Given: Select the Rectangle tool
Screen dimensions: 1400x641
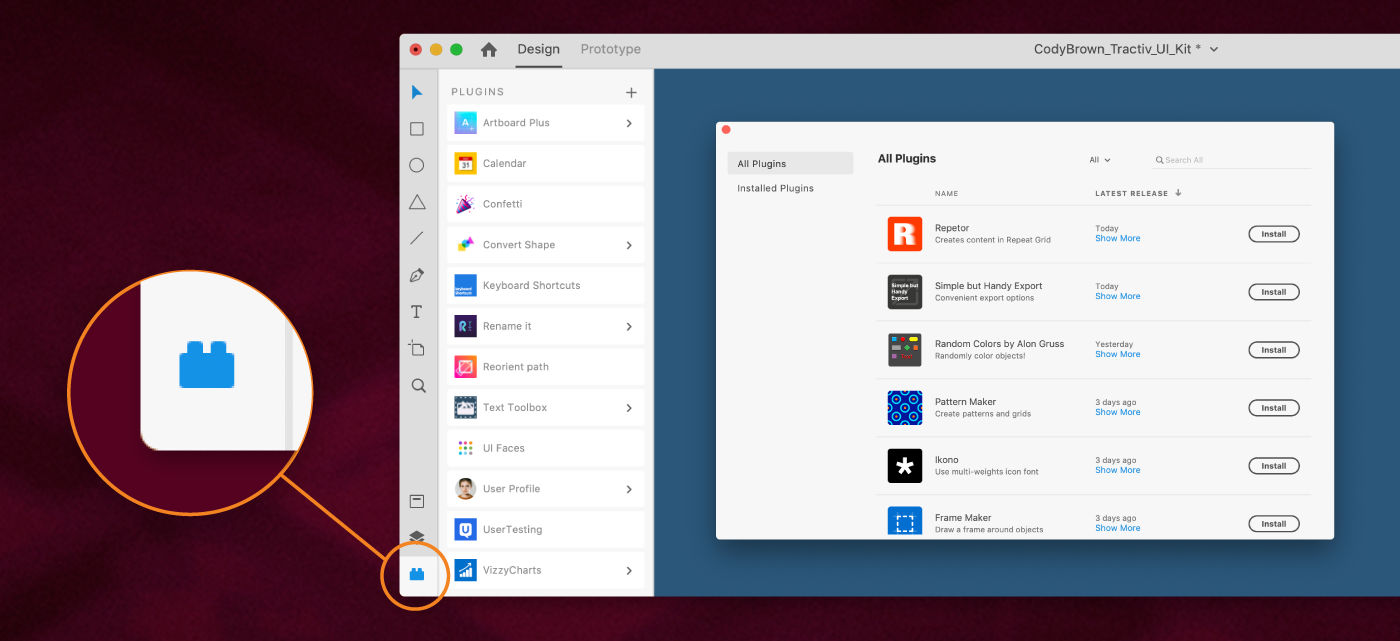Looking at the screenshot, I should click(416, 128).
